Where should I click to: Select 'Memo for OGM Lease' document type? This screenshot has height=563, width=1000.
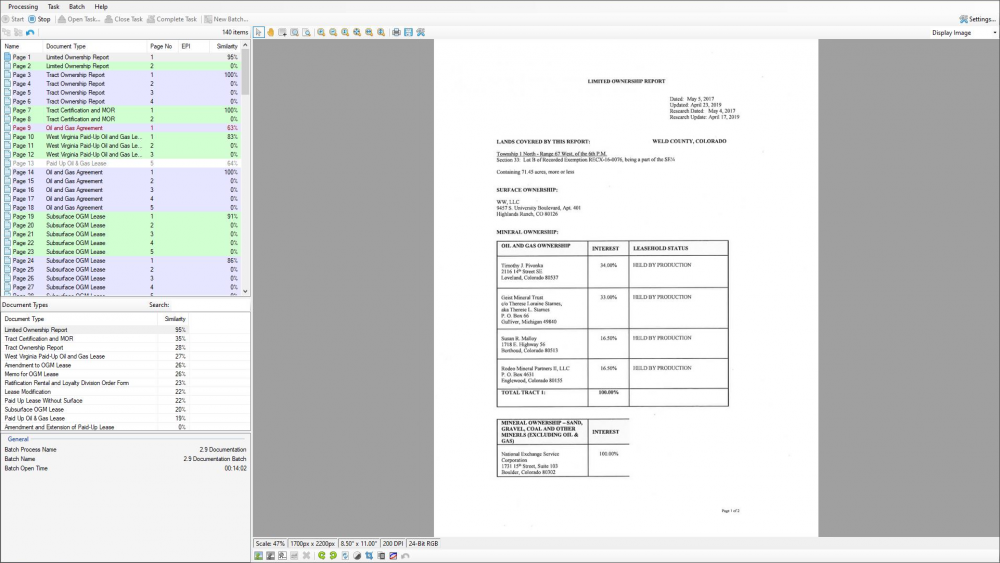point(95,374)
